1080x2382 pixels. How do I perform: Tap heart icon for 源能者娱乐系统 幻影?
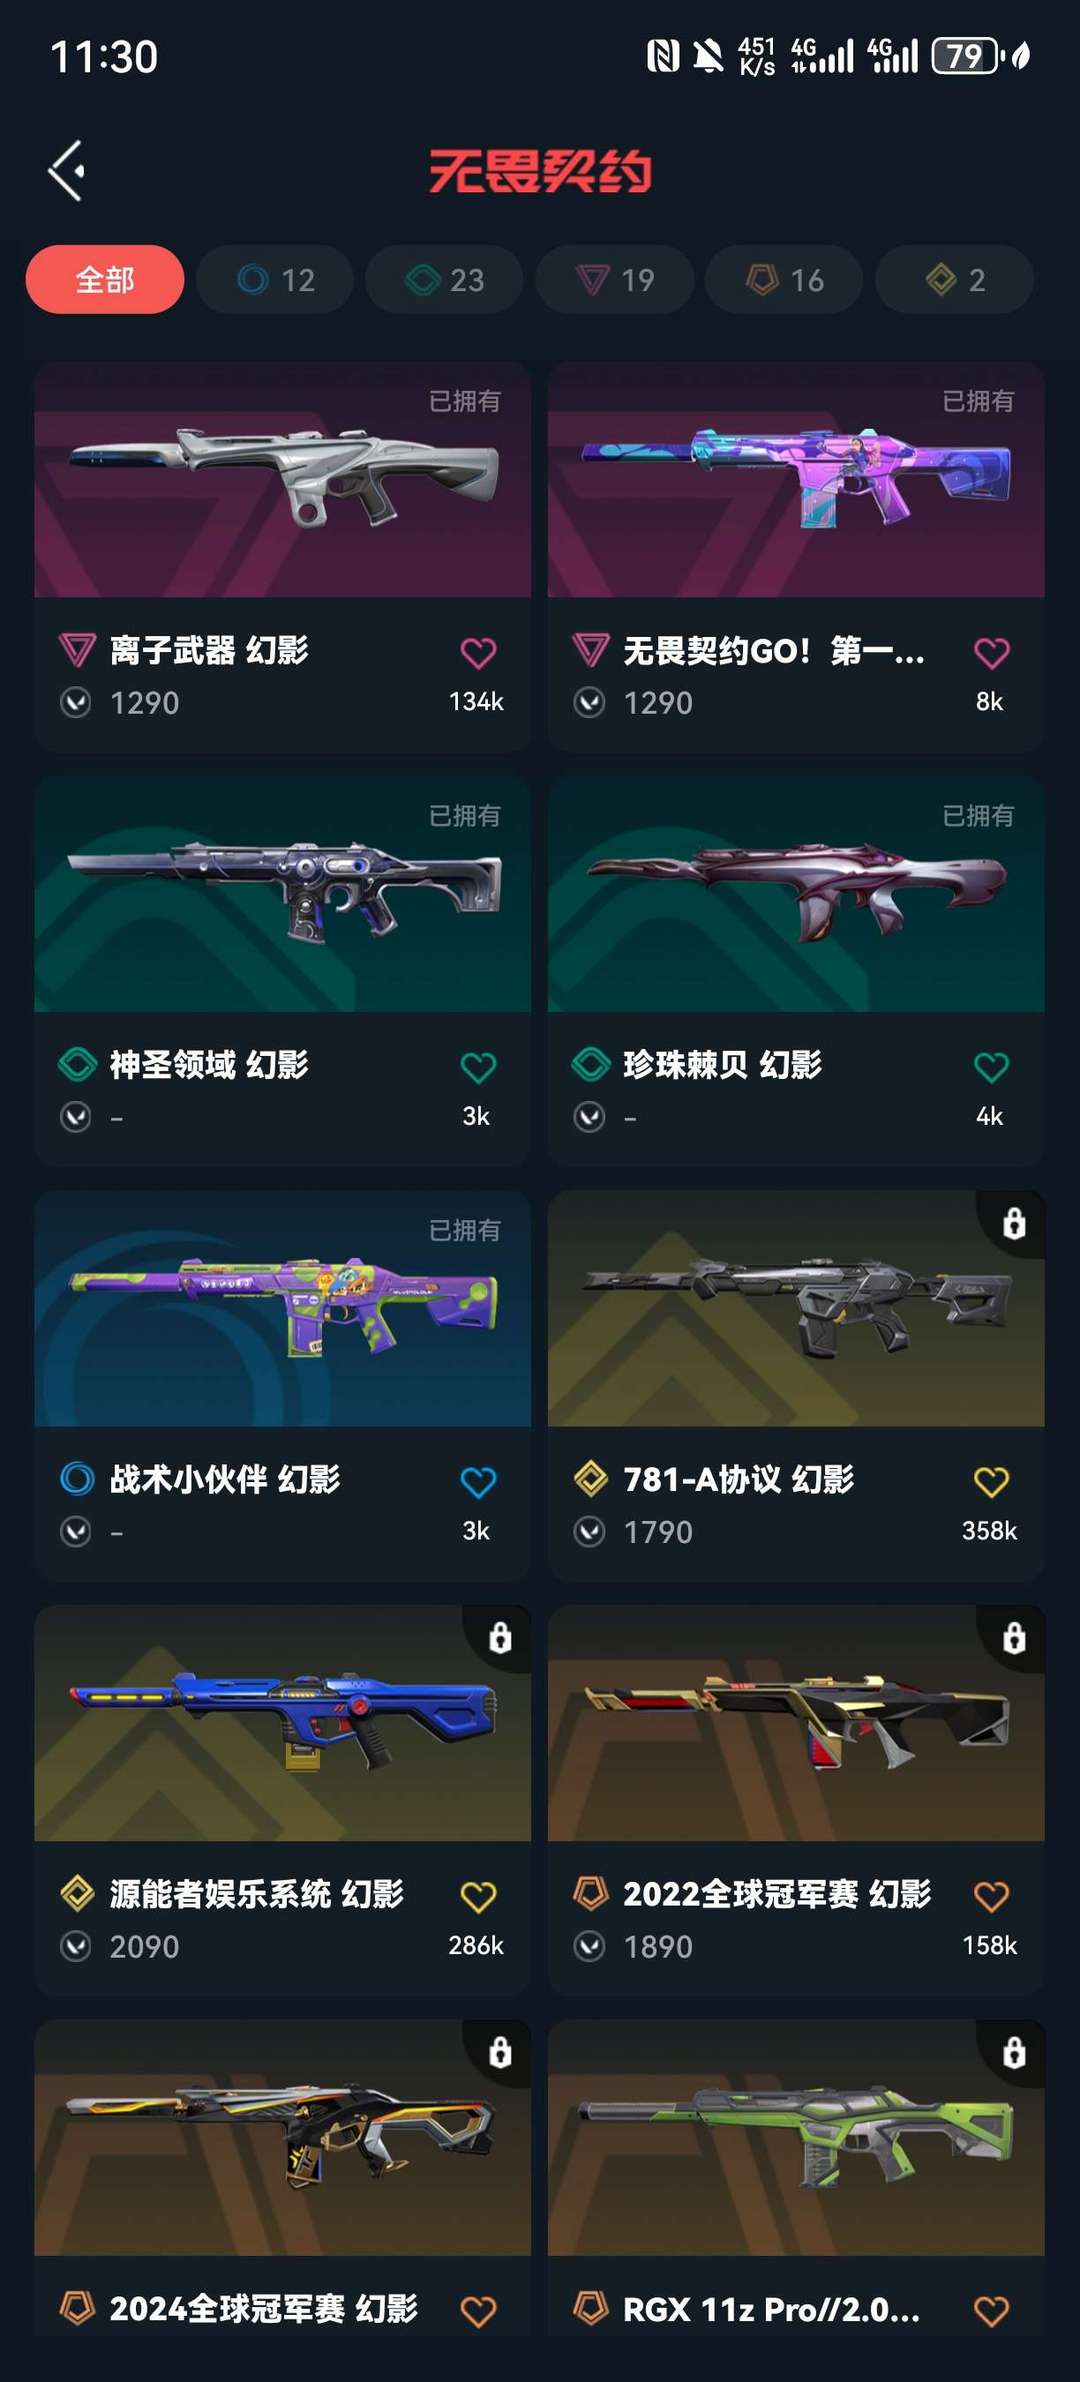coord(478,1896)
